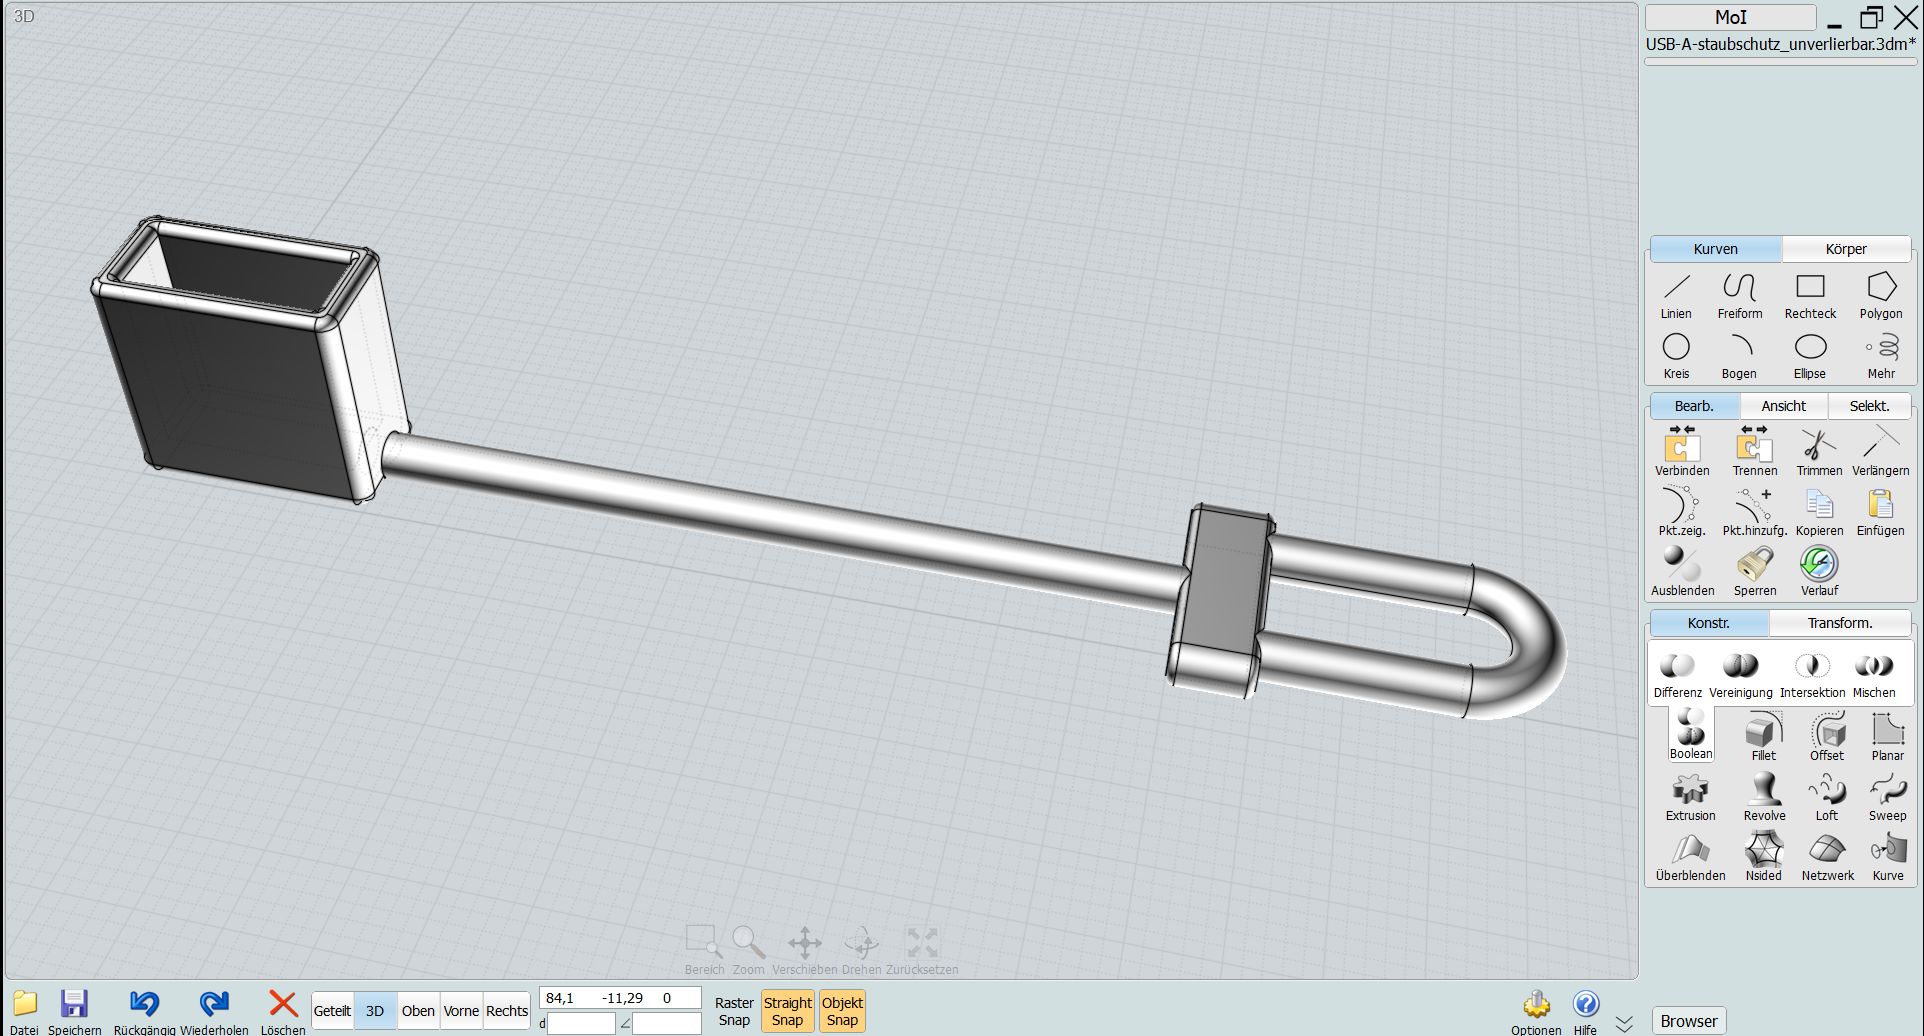Select the Netzwerk network tool
The image size is (1924, 1036).
click(x=1827, y=858)
